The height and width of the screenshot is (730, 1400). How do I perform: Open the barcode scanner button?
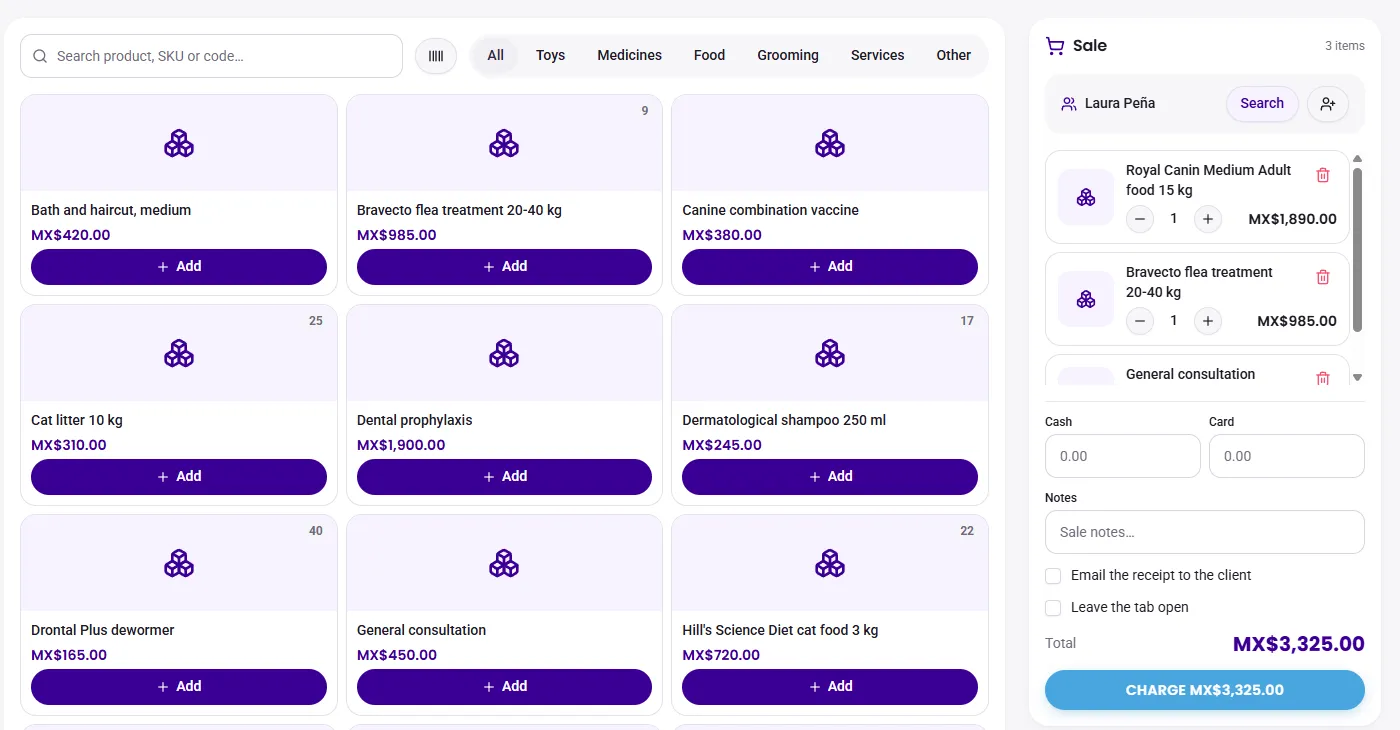tap(436, 56)
